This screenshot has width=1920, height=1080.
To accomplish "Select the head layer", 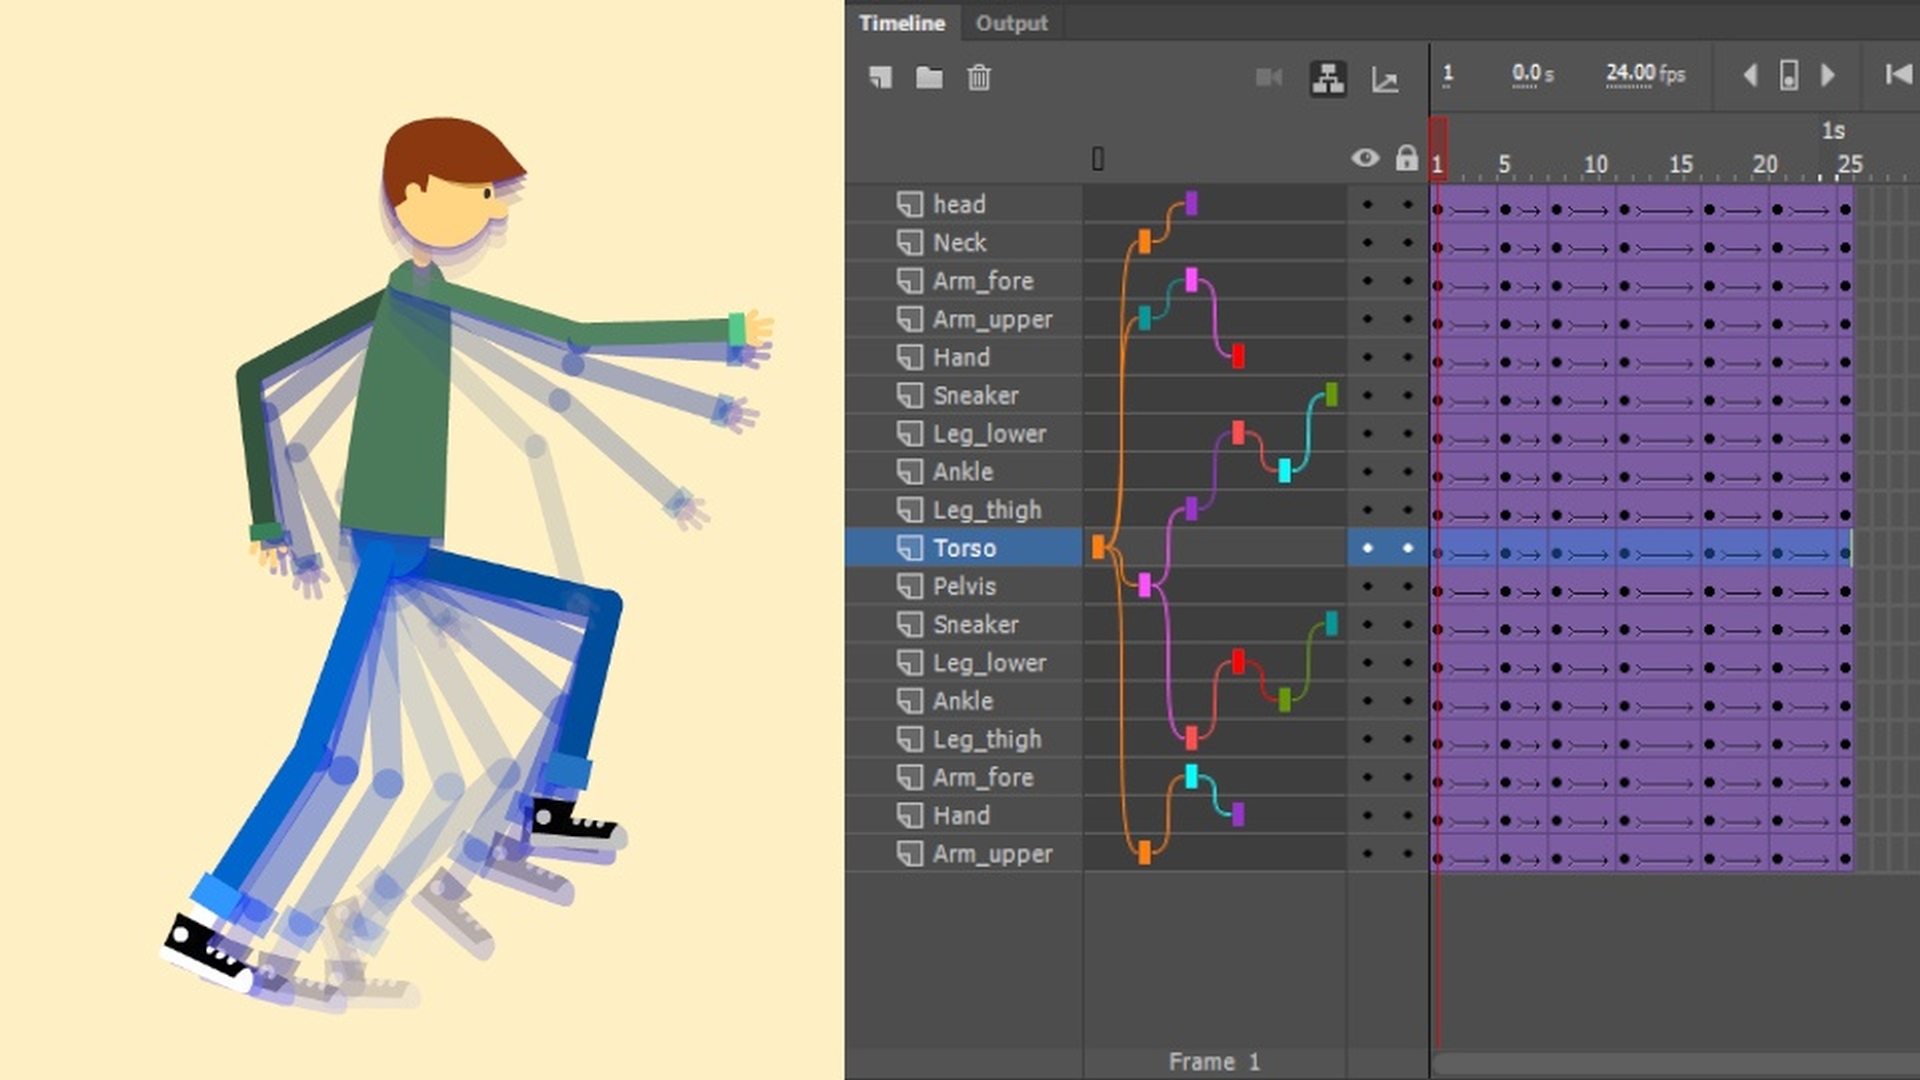I will 958,204.
